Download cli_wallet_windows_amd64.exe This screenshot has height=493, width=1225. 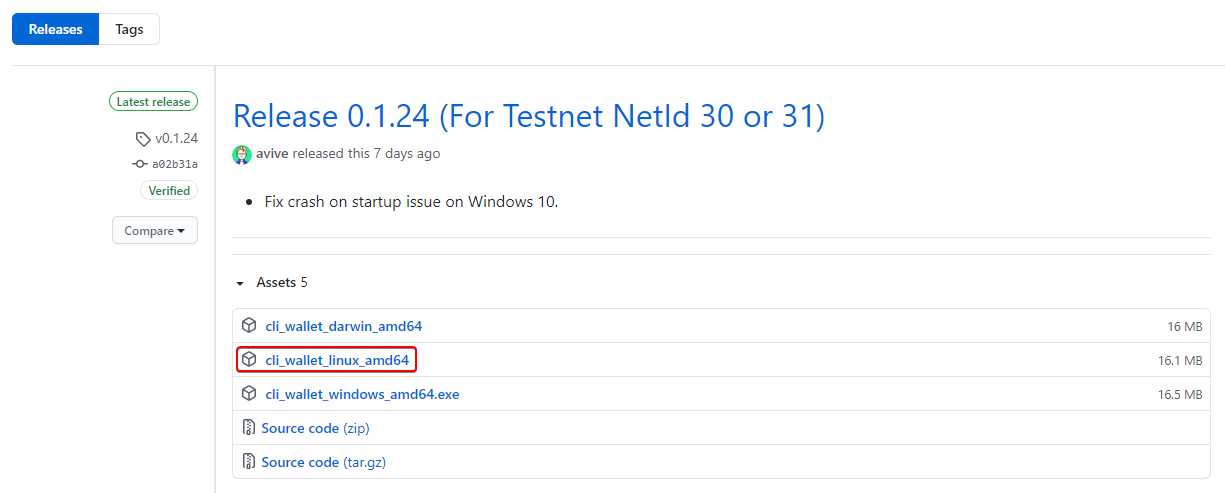pos(362,394)
